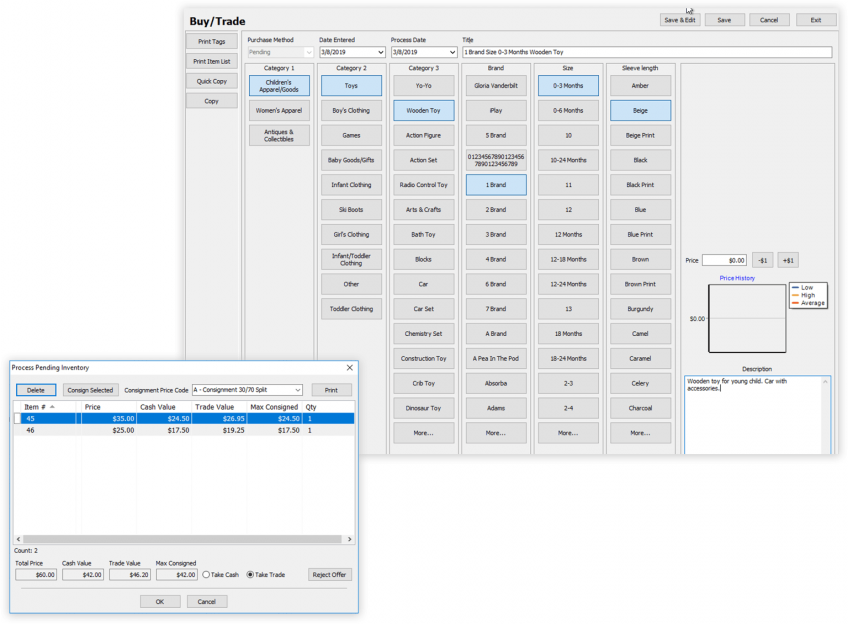Toggle the Wooden Toy category button
Image resolution: width=848 pixels, height=624 pixels.
pos(423,110)
